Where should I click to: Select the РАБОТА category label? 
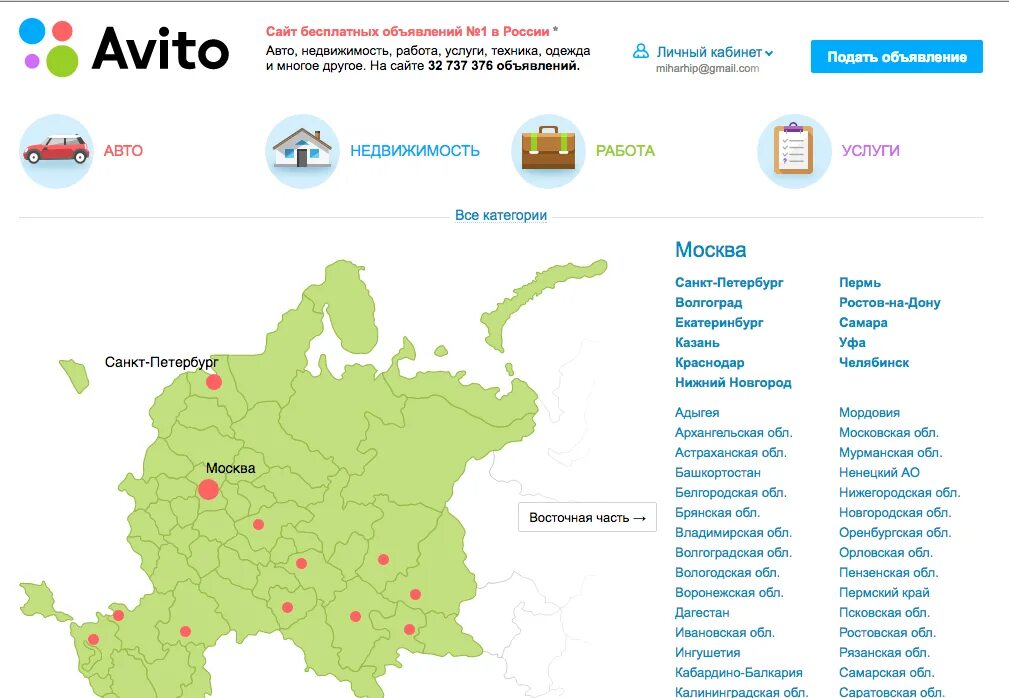point(625,151)
